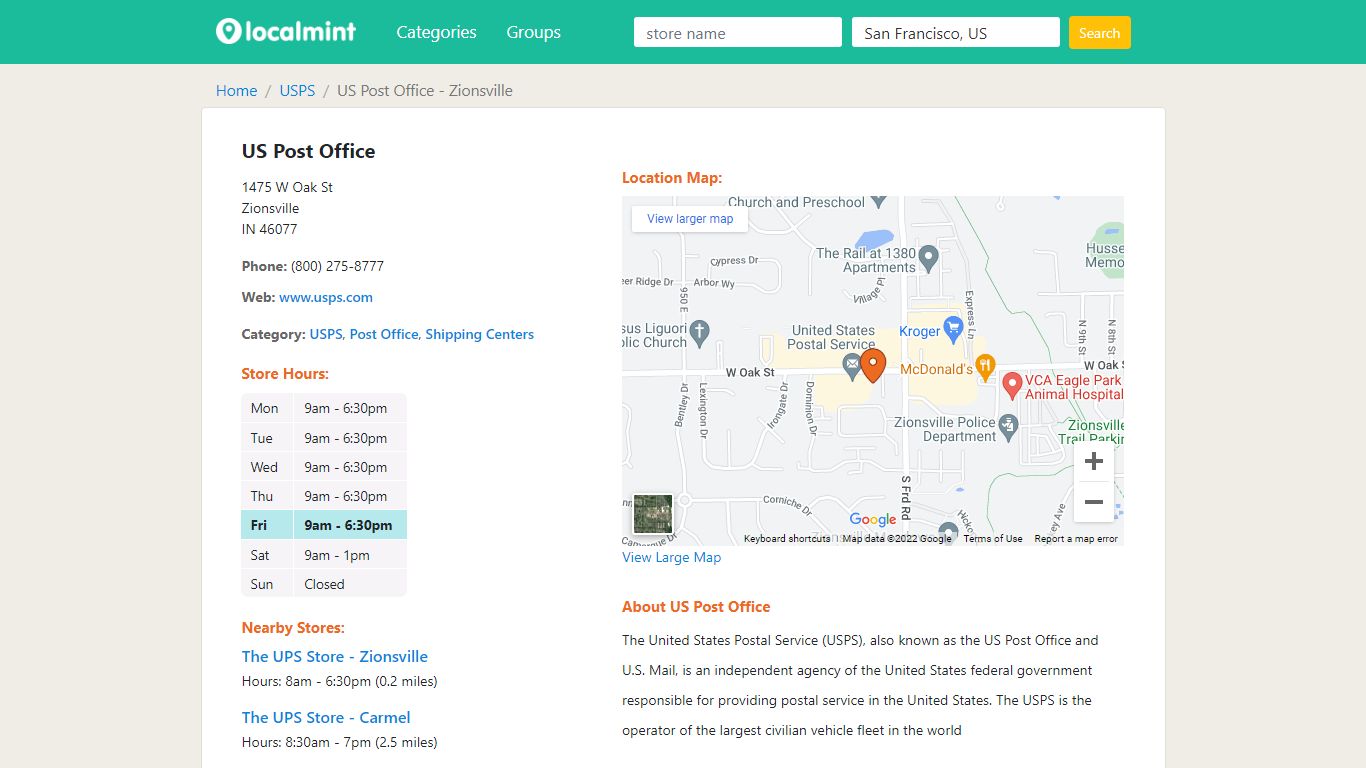Select the Fri 9am - 6:30pm hours row
This screenshot has width=1366, height=768.
[x=324, y=525]
